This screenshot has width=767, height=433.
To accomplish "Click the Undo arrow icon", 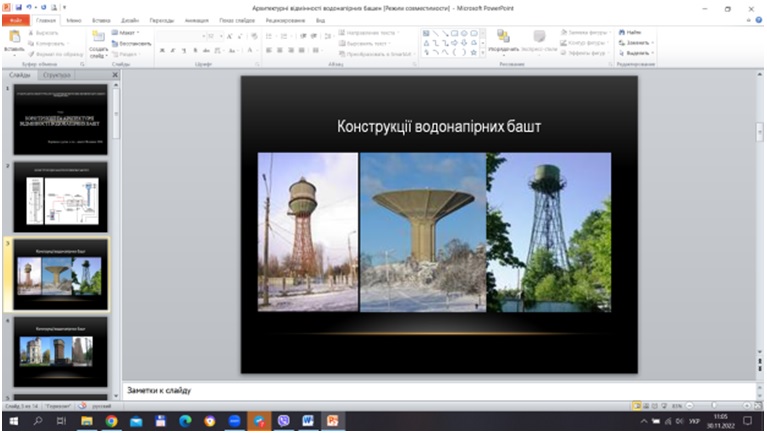I will [29, 8].
